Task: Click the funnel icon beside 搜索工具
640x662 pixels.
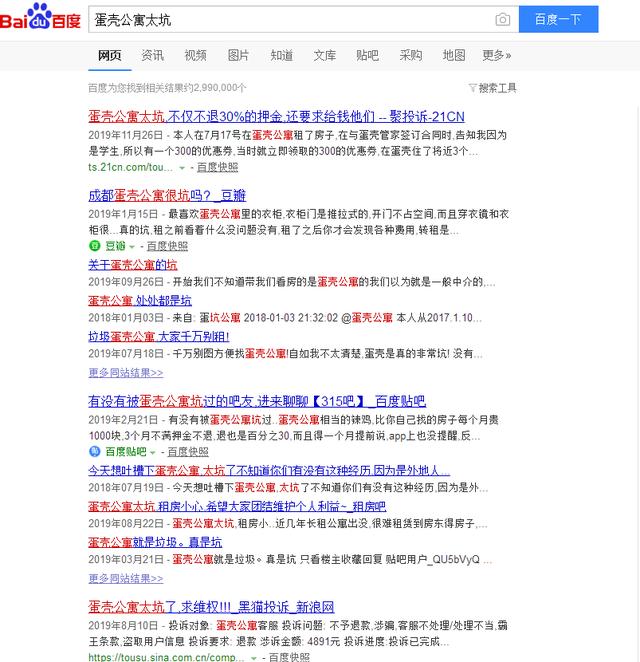Action: [473, 88]
